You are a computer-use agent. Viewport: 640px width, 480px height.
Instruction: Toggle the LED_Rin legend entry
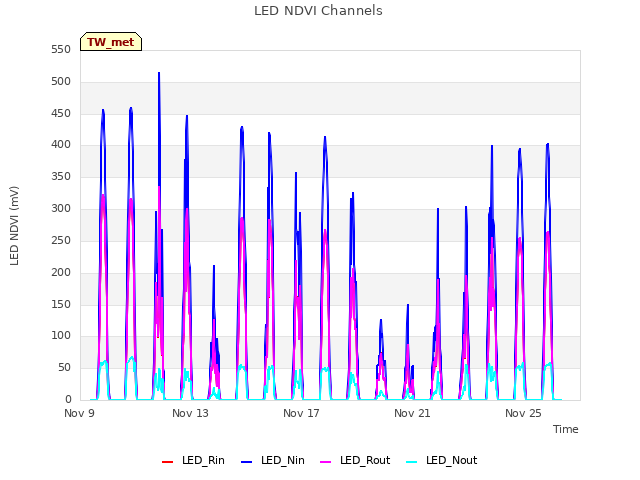193,460
